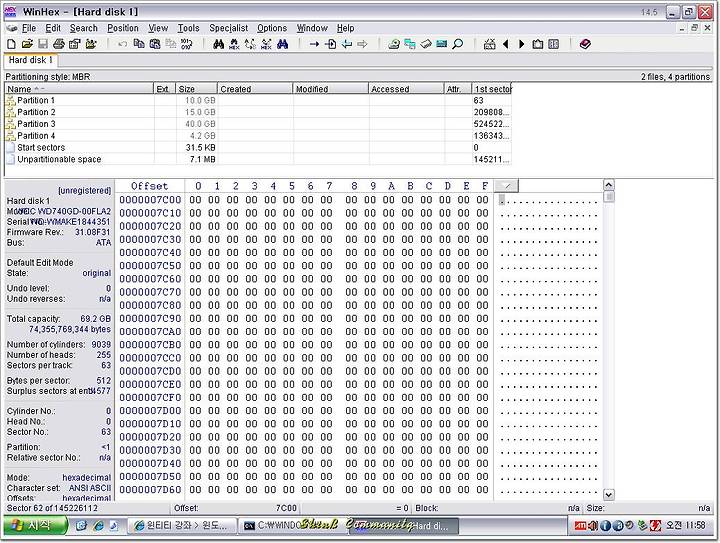
Task: Click the Save floppy disk icon
Action: pos(43,44)
